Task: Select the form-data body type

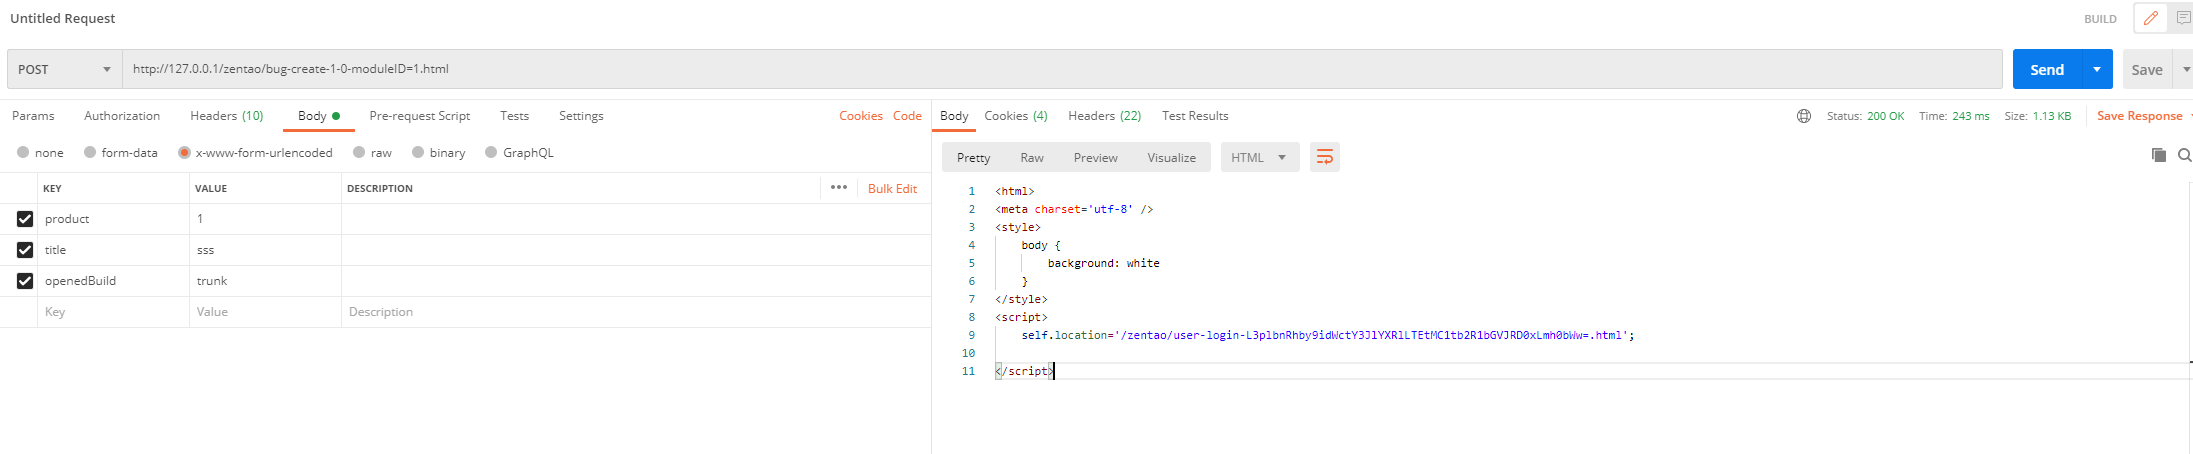Action: coord(90,153)
